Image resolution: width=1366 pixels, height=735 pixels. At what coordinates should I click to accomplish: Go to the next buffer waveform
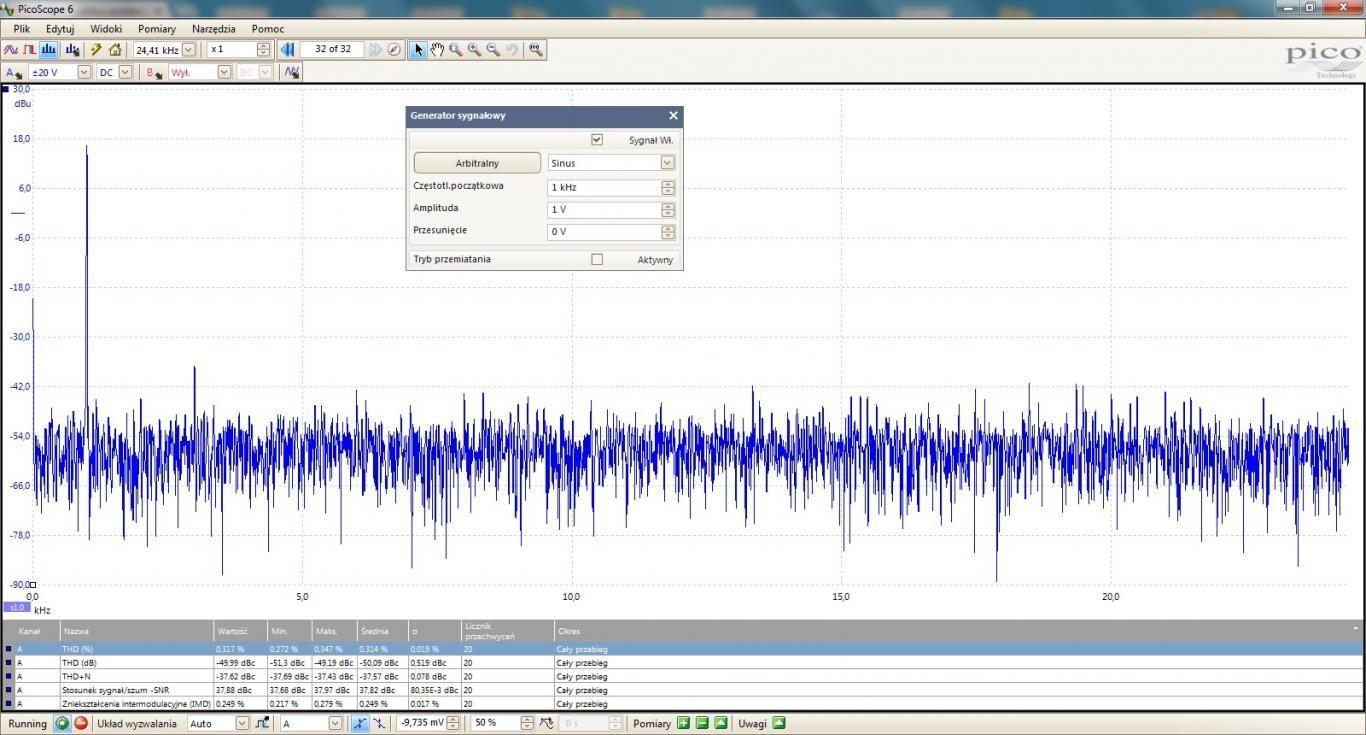click(x=375, y=49)
